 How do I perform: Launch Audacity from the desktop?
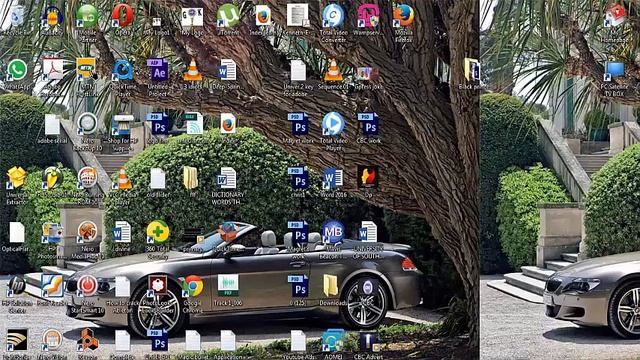click(x=52, y=17)
